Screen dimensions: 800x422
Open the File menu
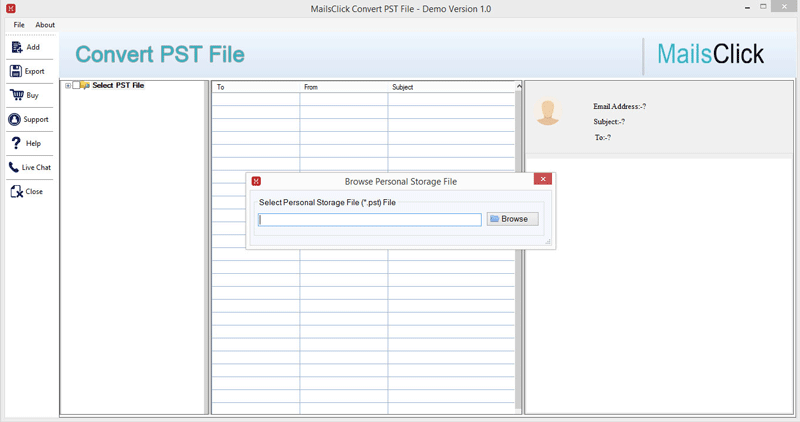pos(19,24)
